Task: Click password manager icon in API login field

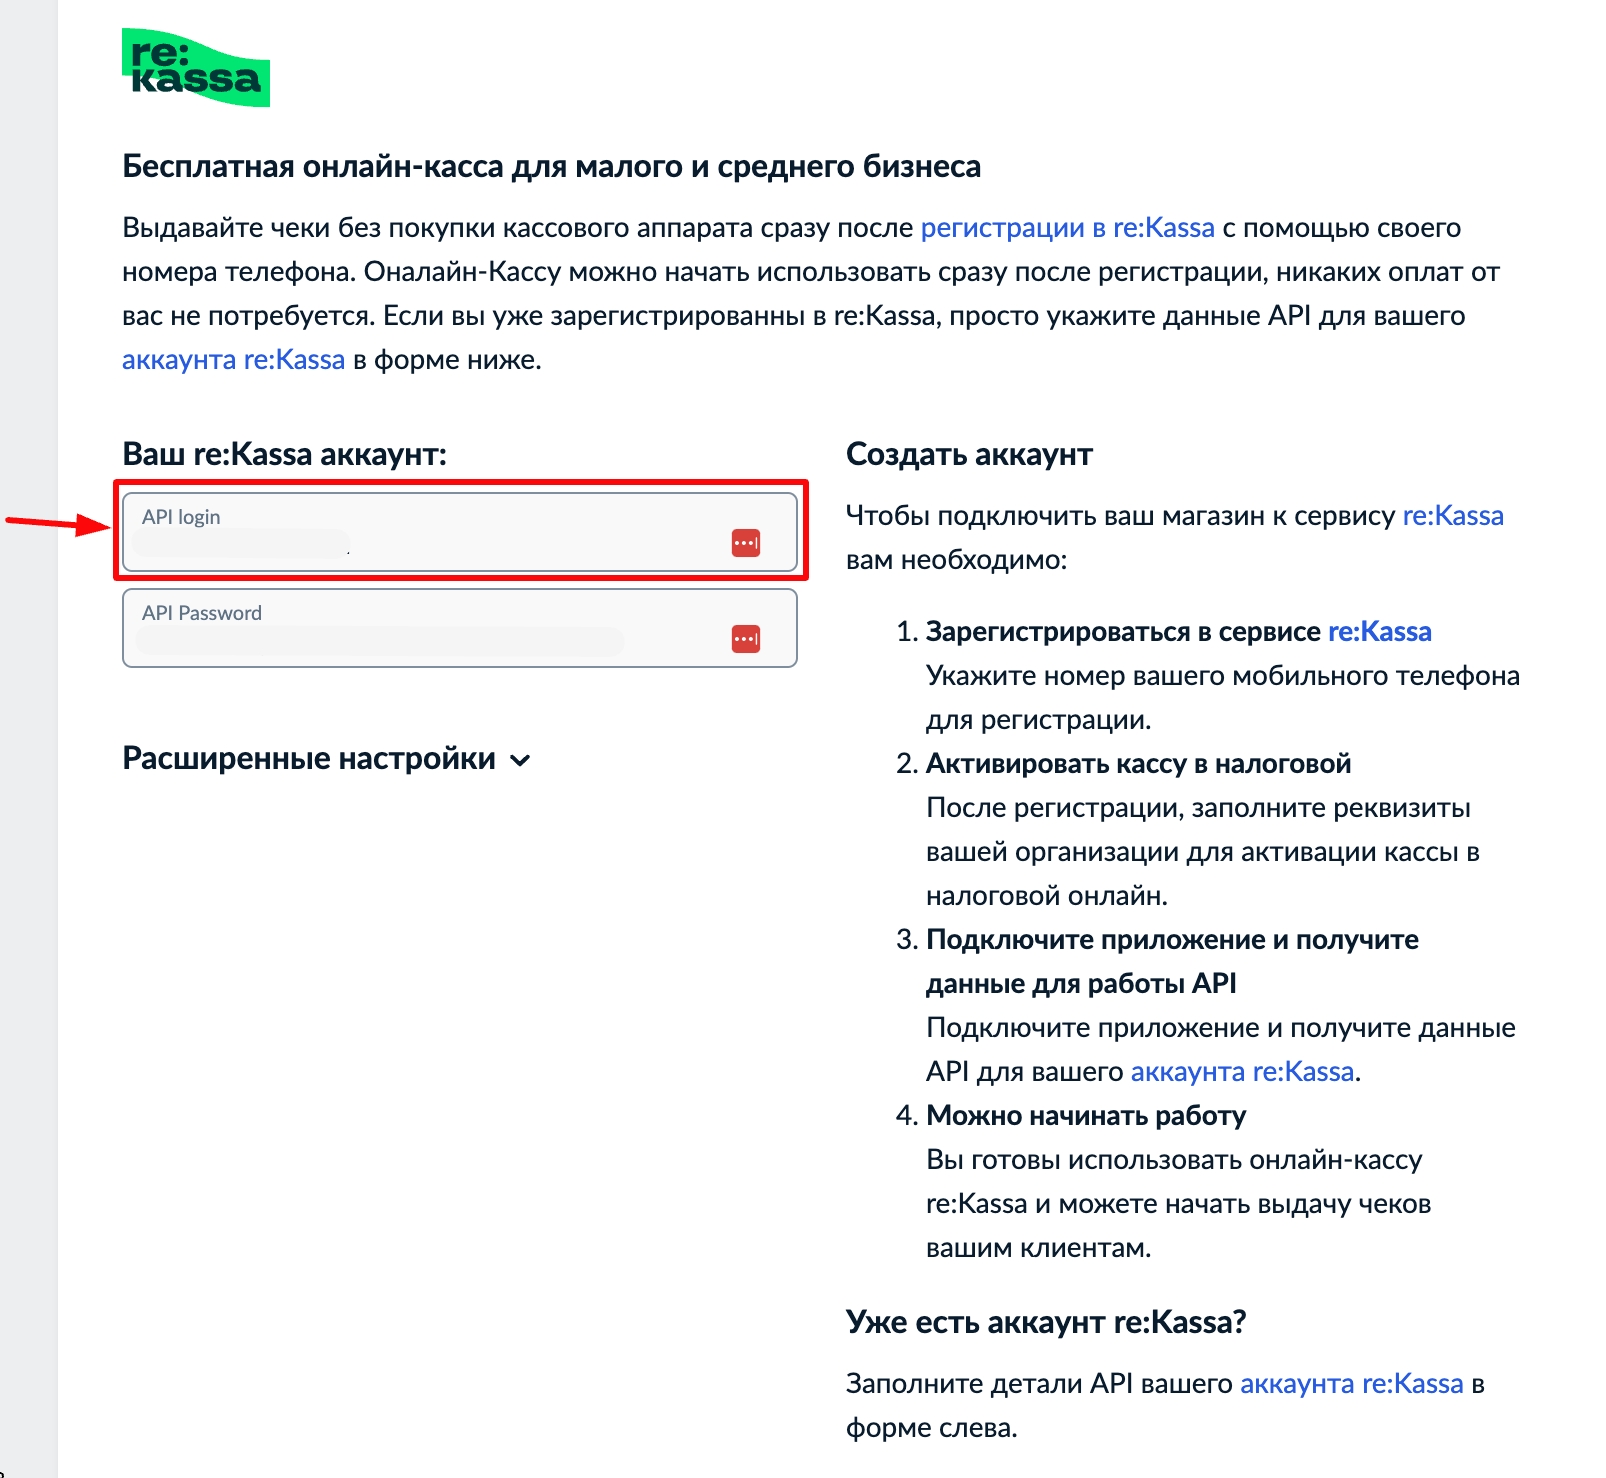Action: pos(746,543)
